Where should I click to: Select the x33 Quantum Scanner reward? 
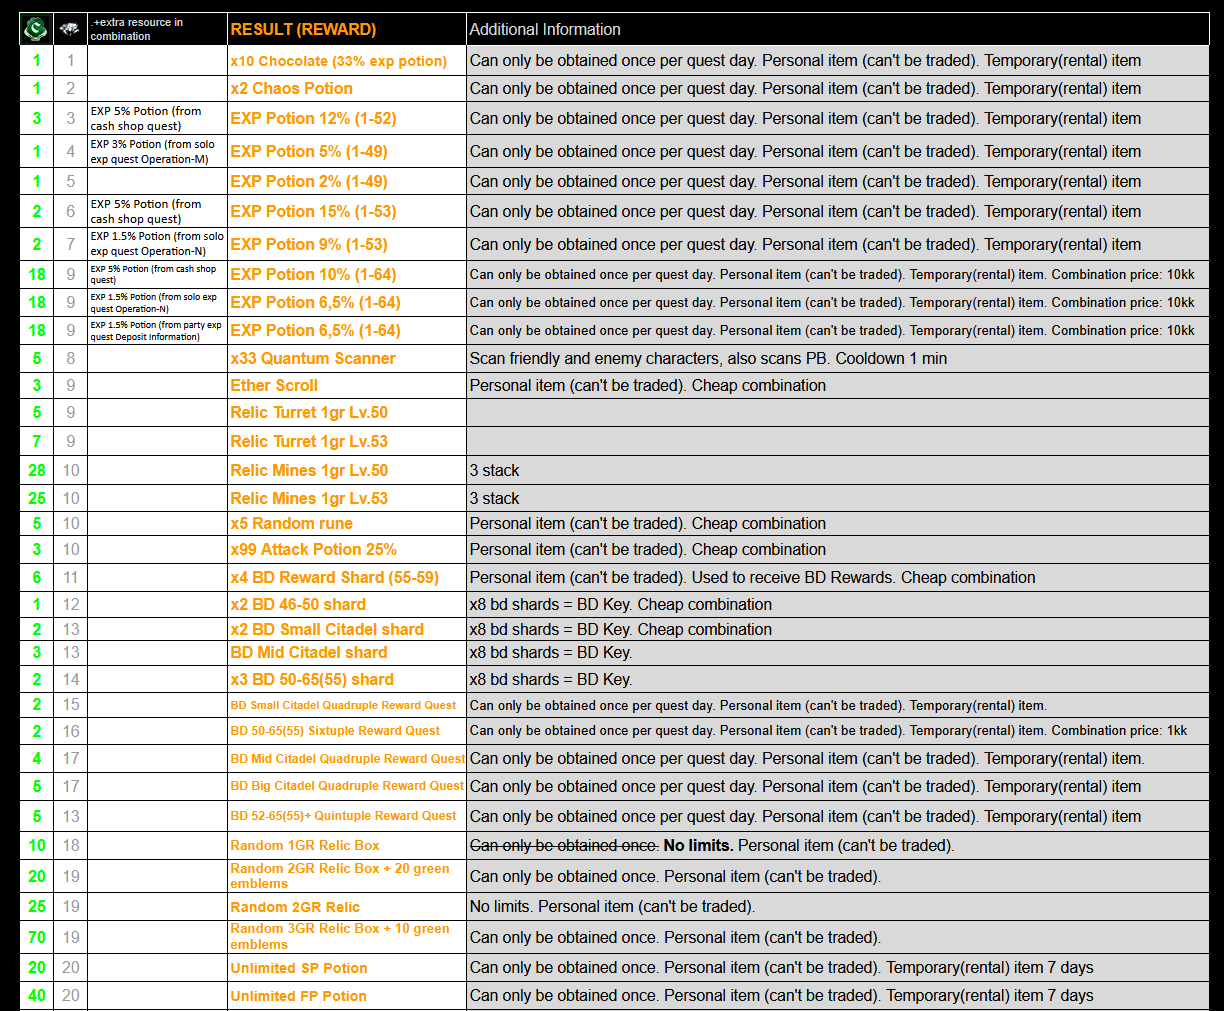click(312, 359)
